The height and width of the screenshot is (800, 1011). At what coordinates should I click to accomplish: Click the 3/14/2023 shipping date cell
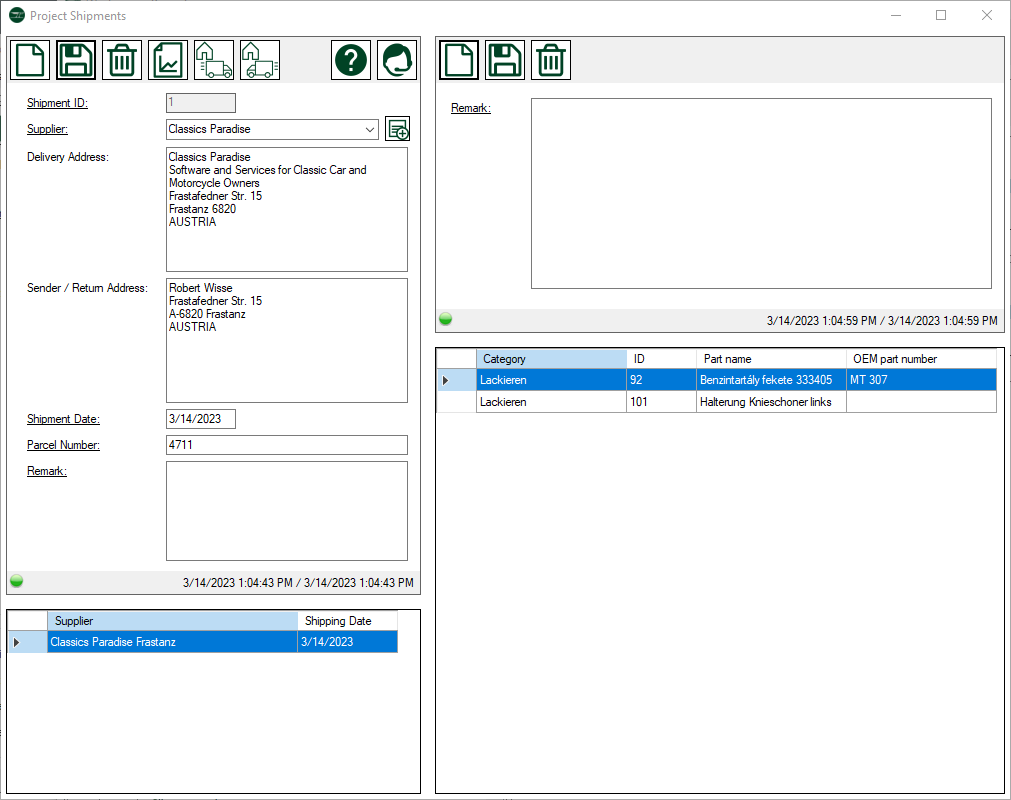click(348, 642)
